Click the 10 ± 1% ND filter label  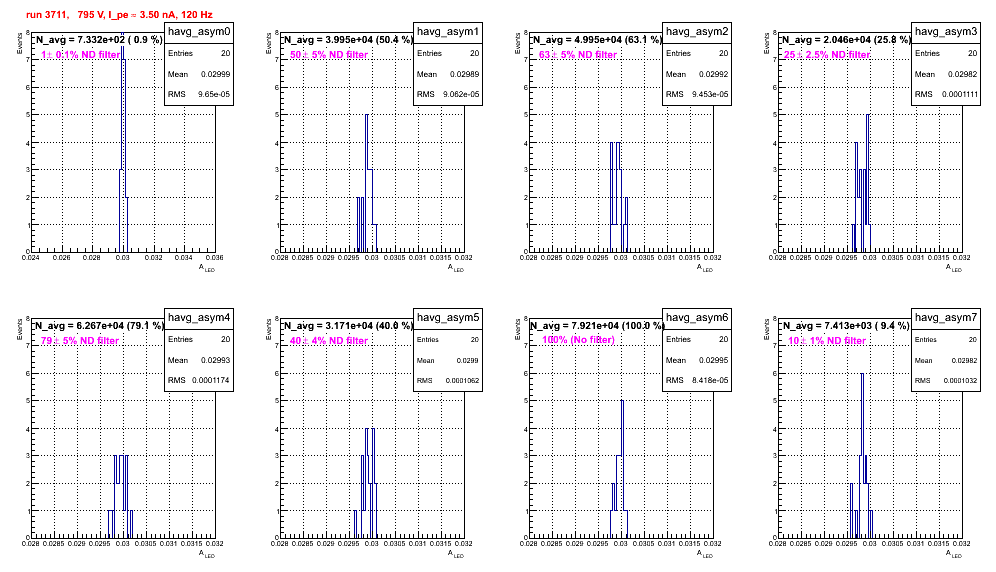pos(827,341)
